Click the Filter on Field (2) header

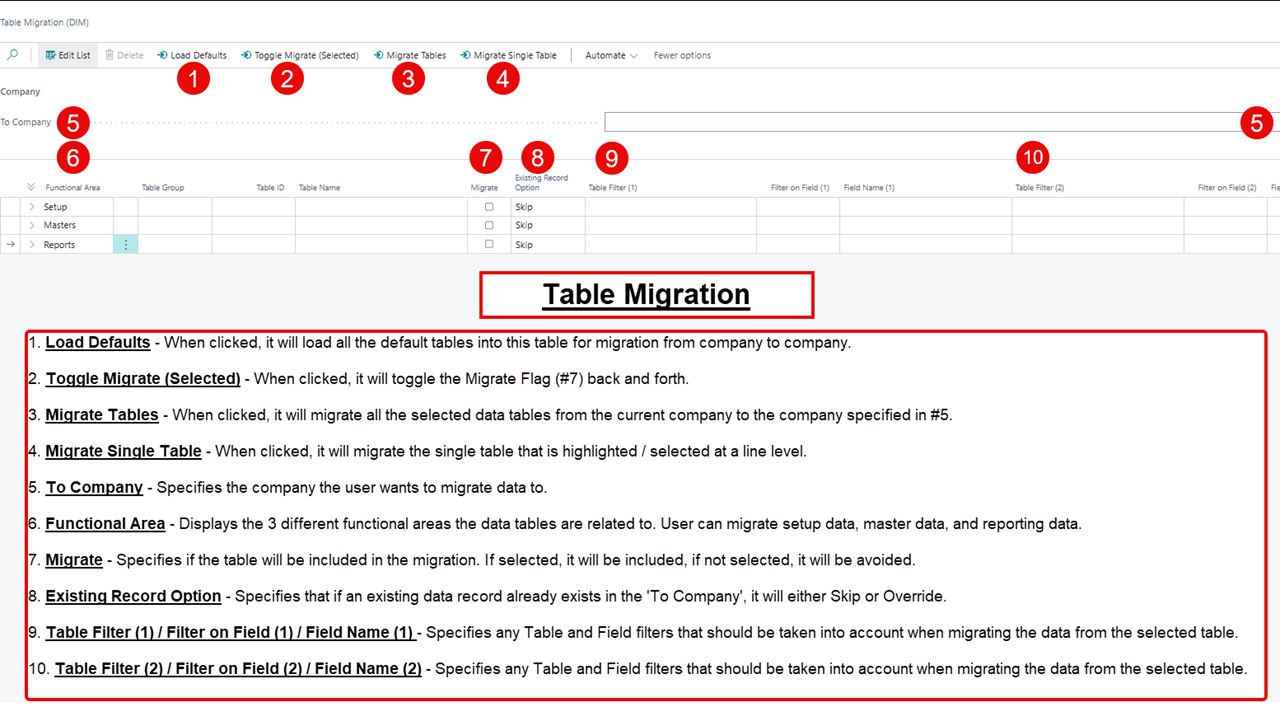[1227, 188]
